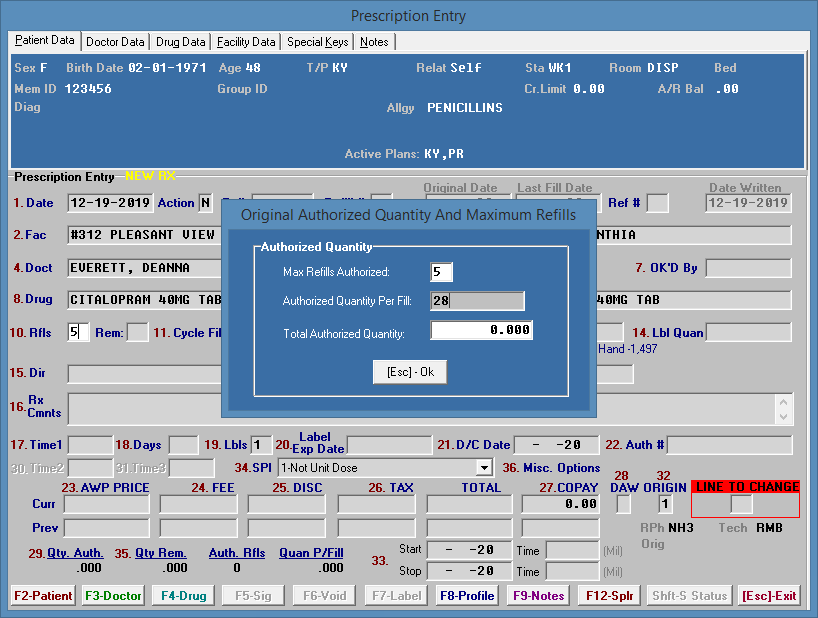Click the Max Refills Authorized field
Screen dimensions: 818x618
click(x=441, y=272)
